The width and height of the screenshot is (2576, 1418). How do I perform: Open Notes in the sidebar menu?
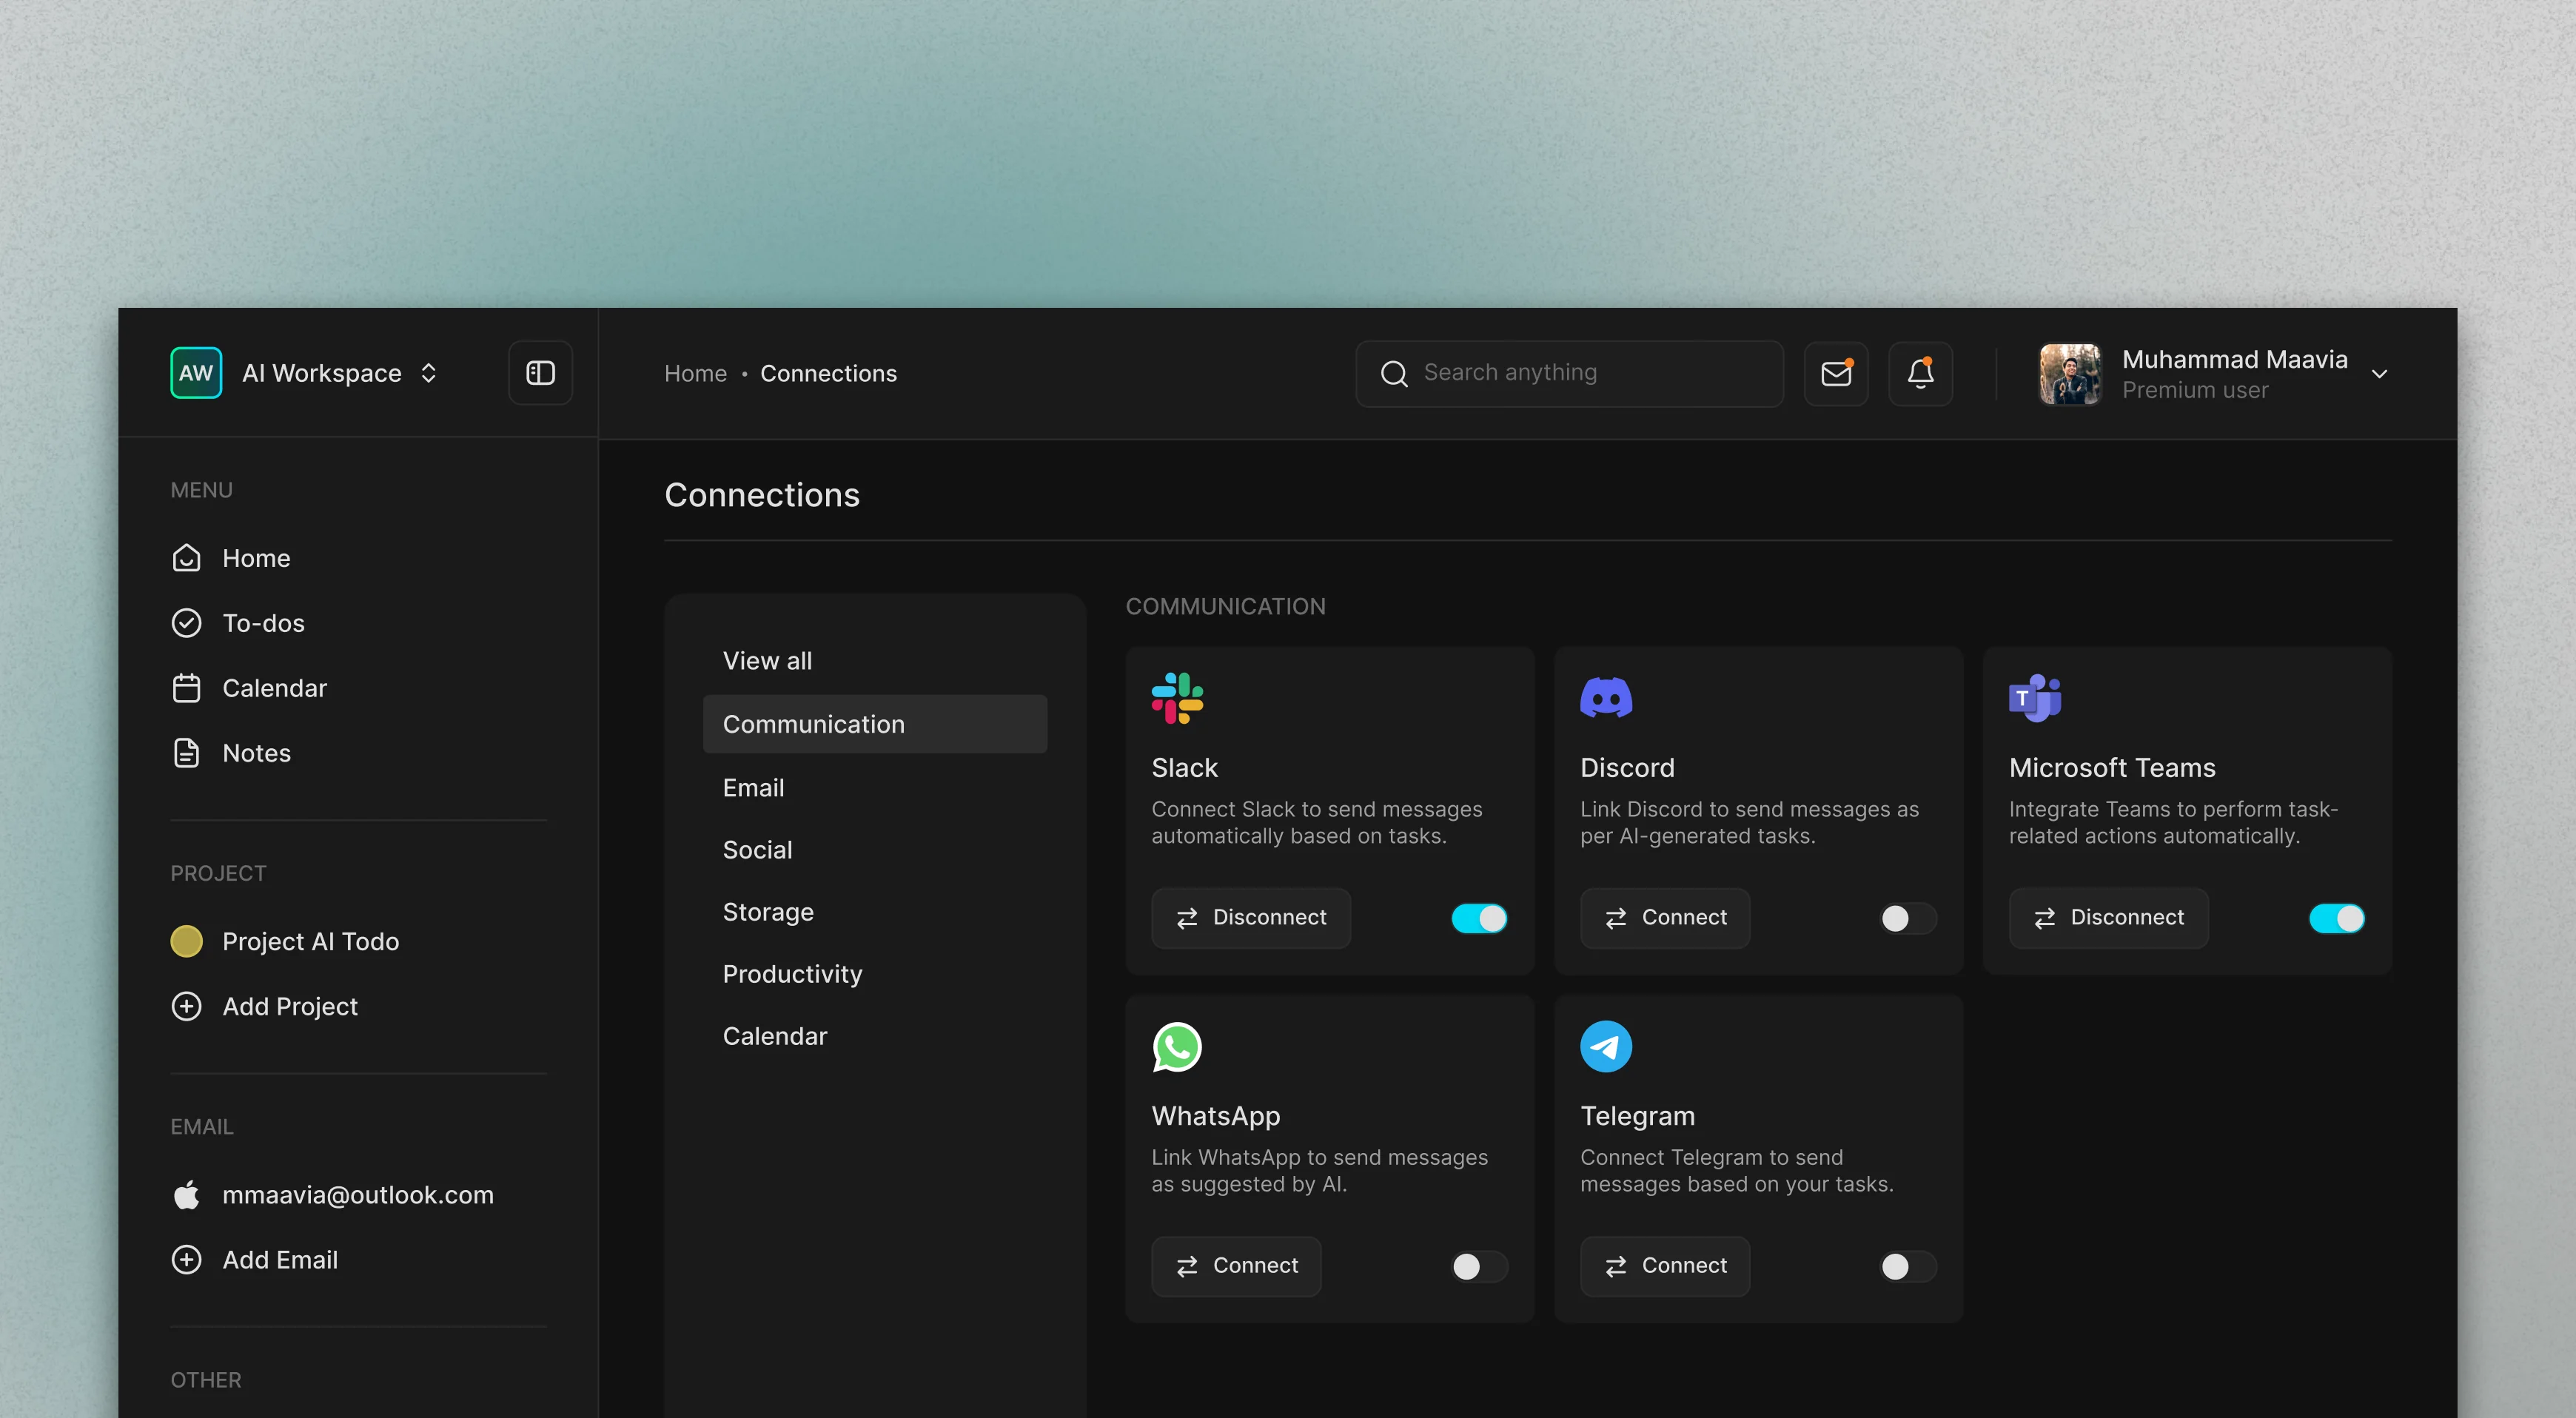(x=256, y=753)
